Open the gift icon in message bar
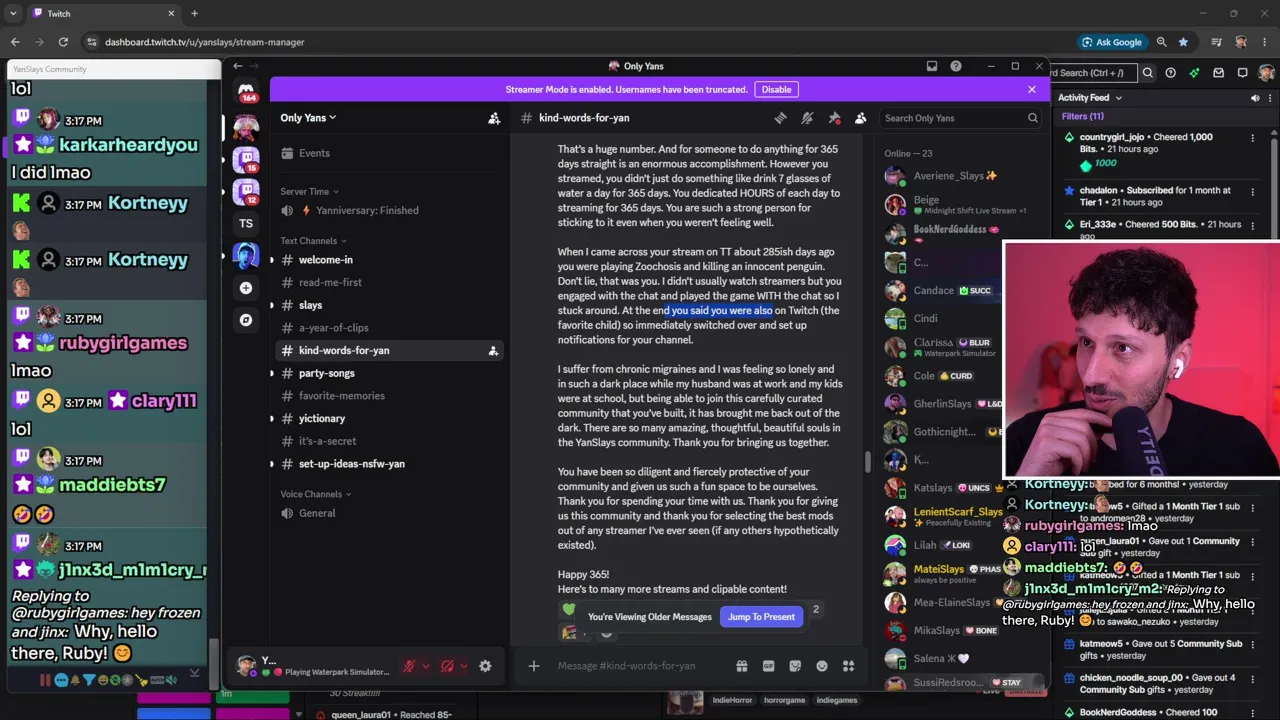1280x720 pixels. tap(742, 666)
